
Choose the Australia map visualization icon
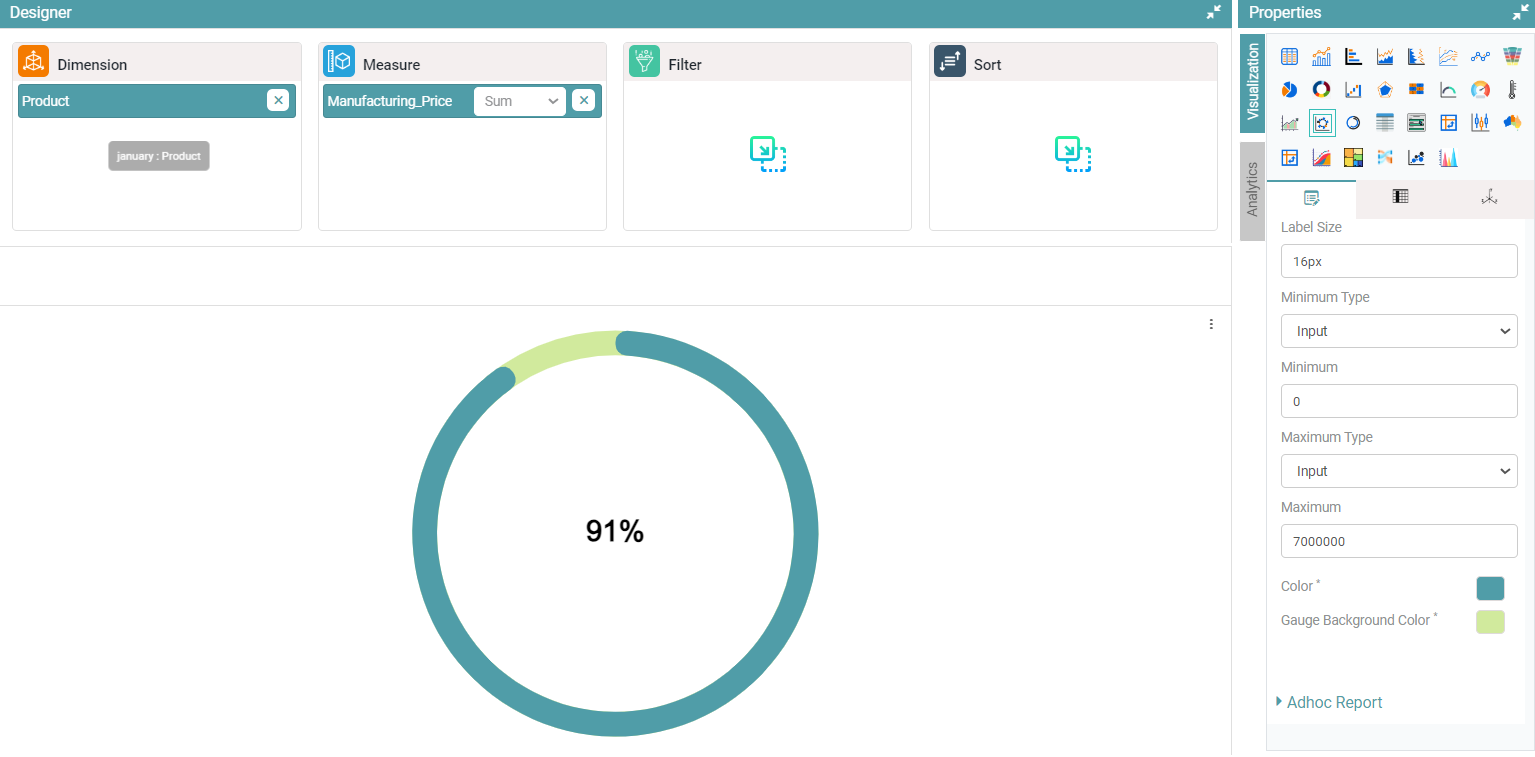1512,123
